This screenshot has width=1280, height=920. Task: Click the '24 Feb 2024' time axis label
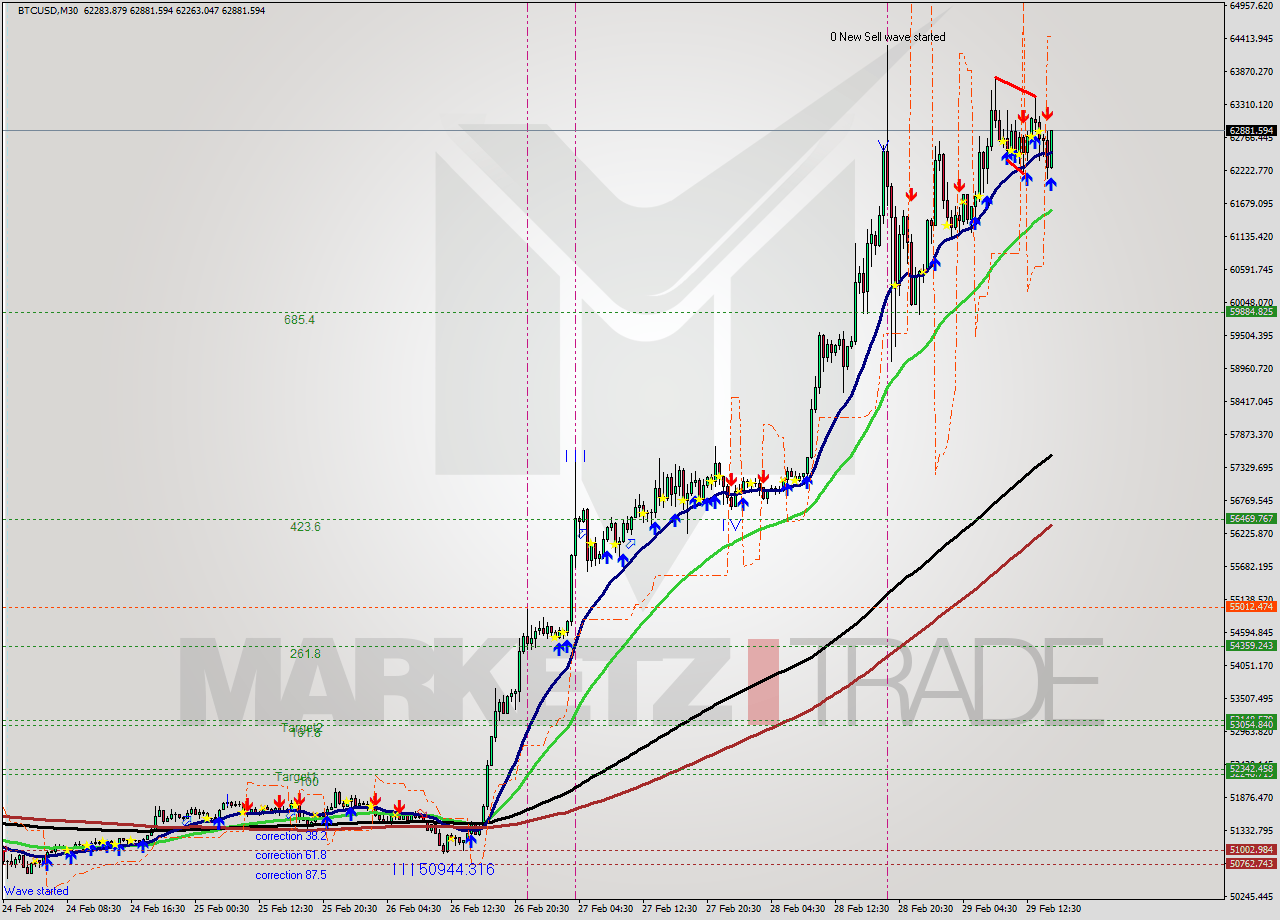[x=30, y=909]
